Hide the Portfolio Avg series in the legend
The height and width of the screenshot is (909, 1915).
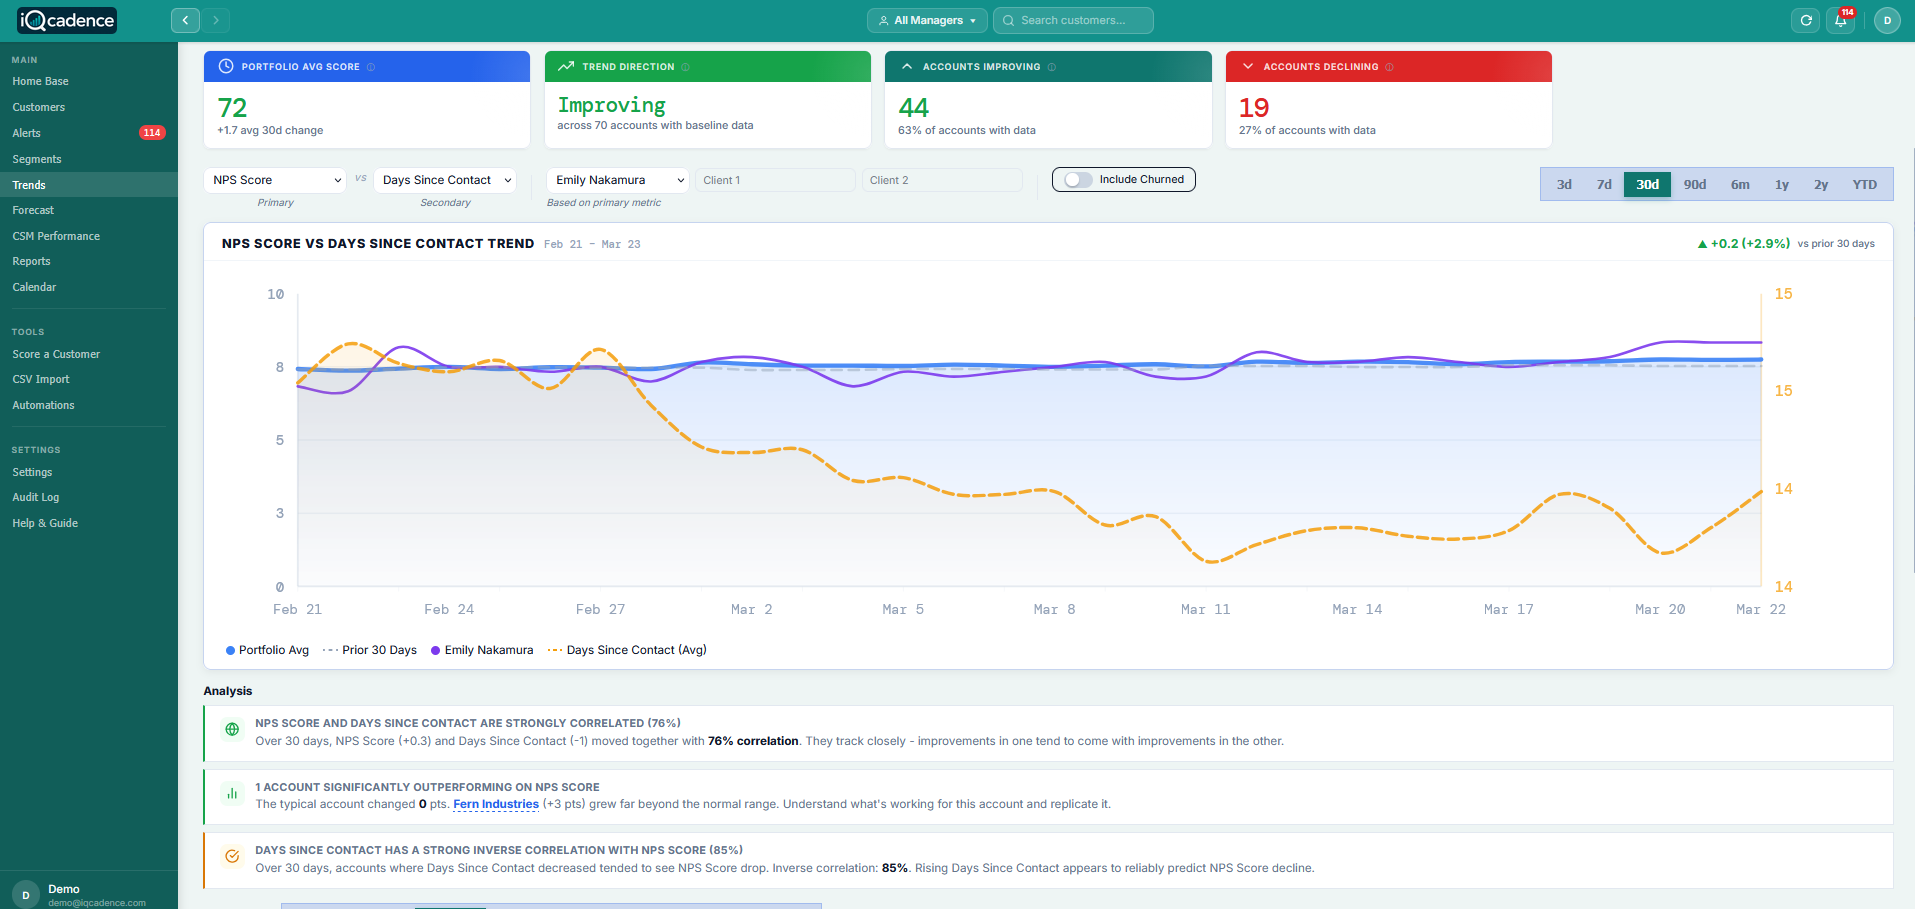(267, 650)
